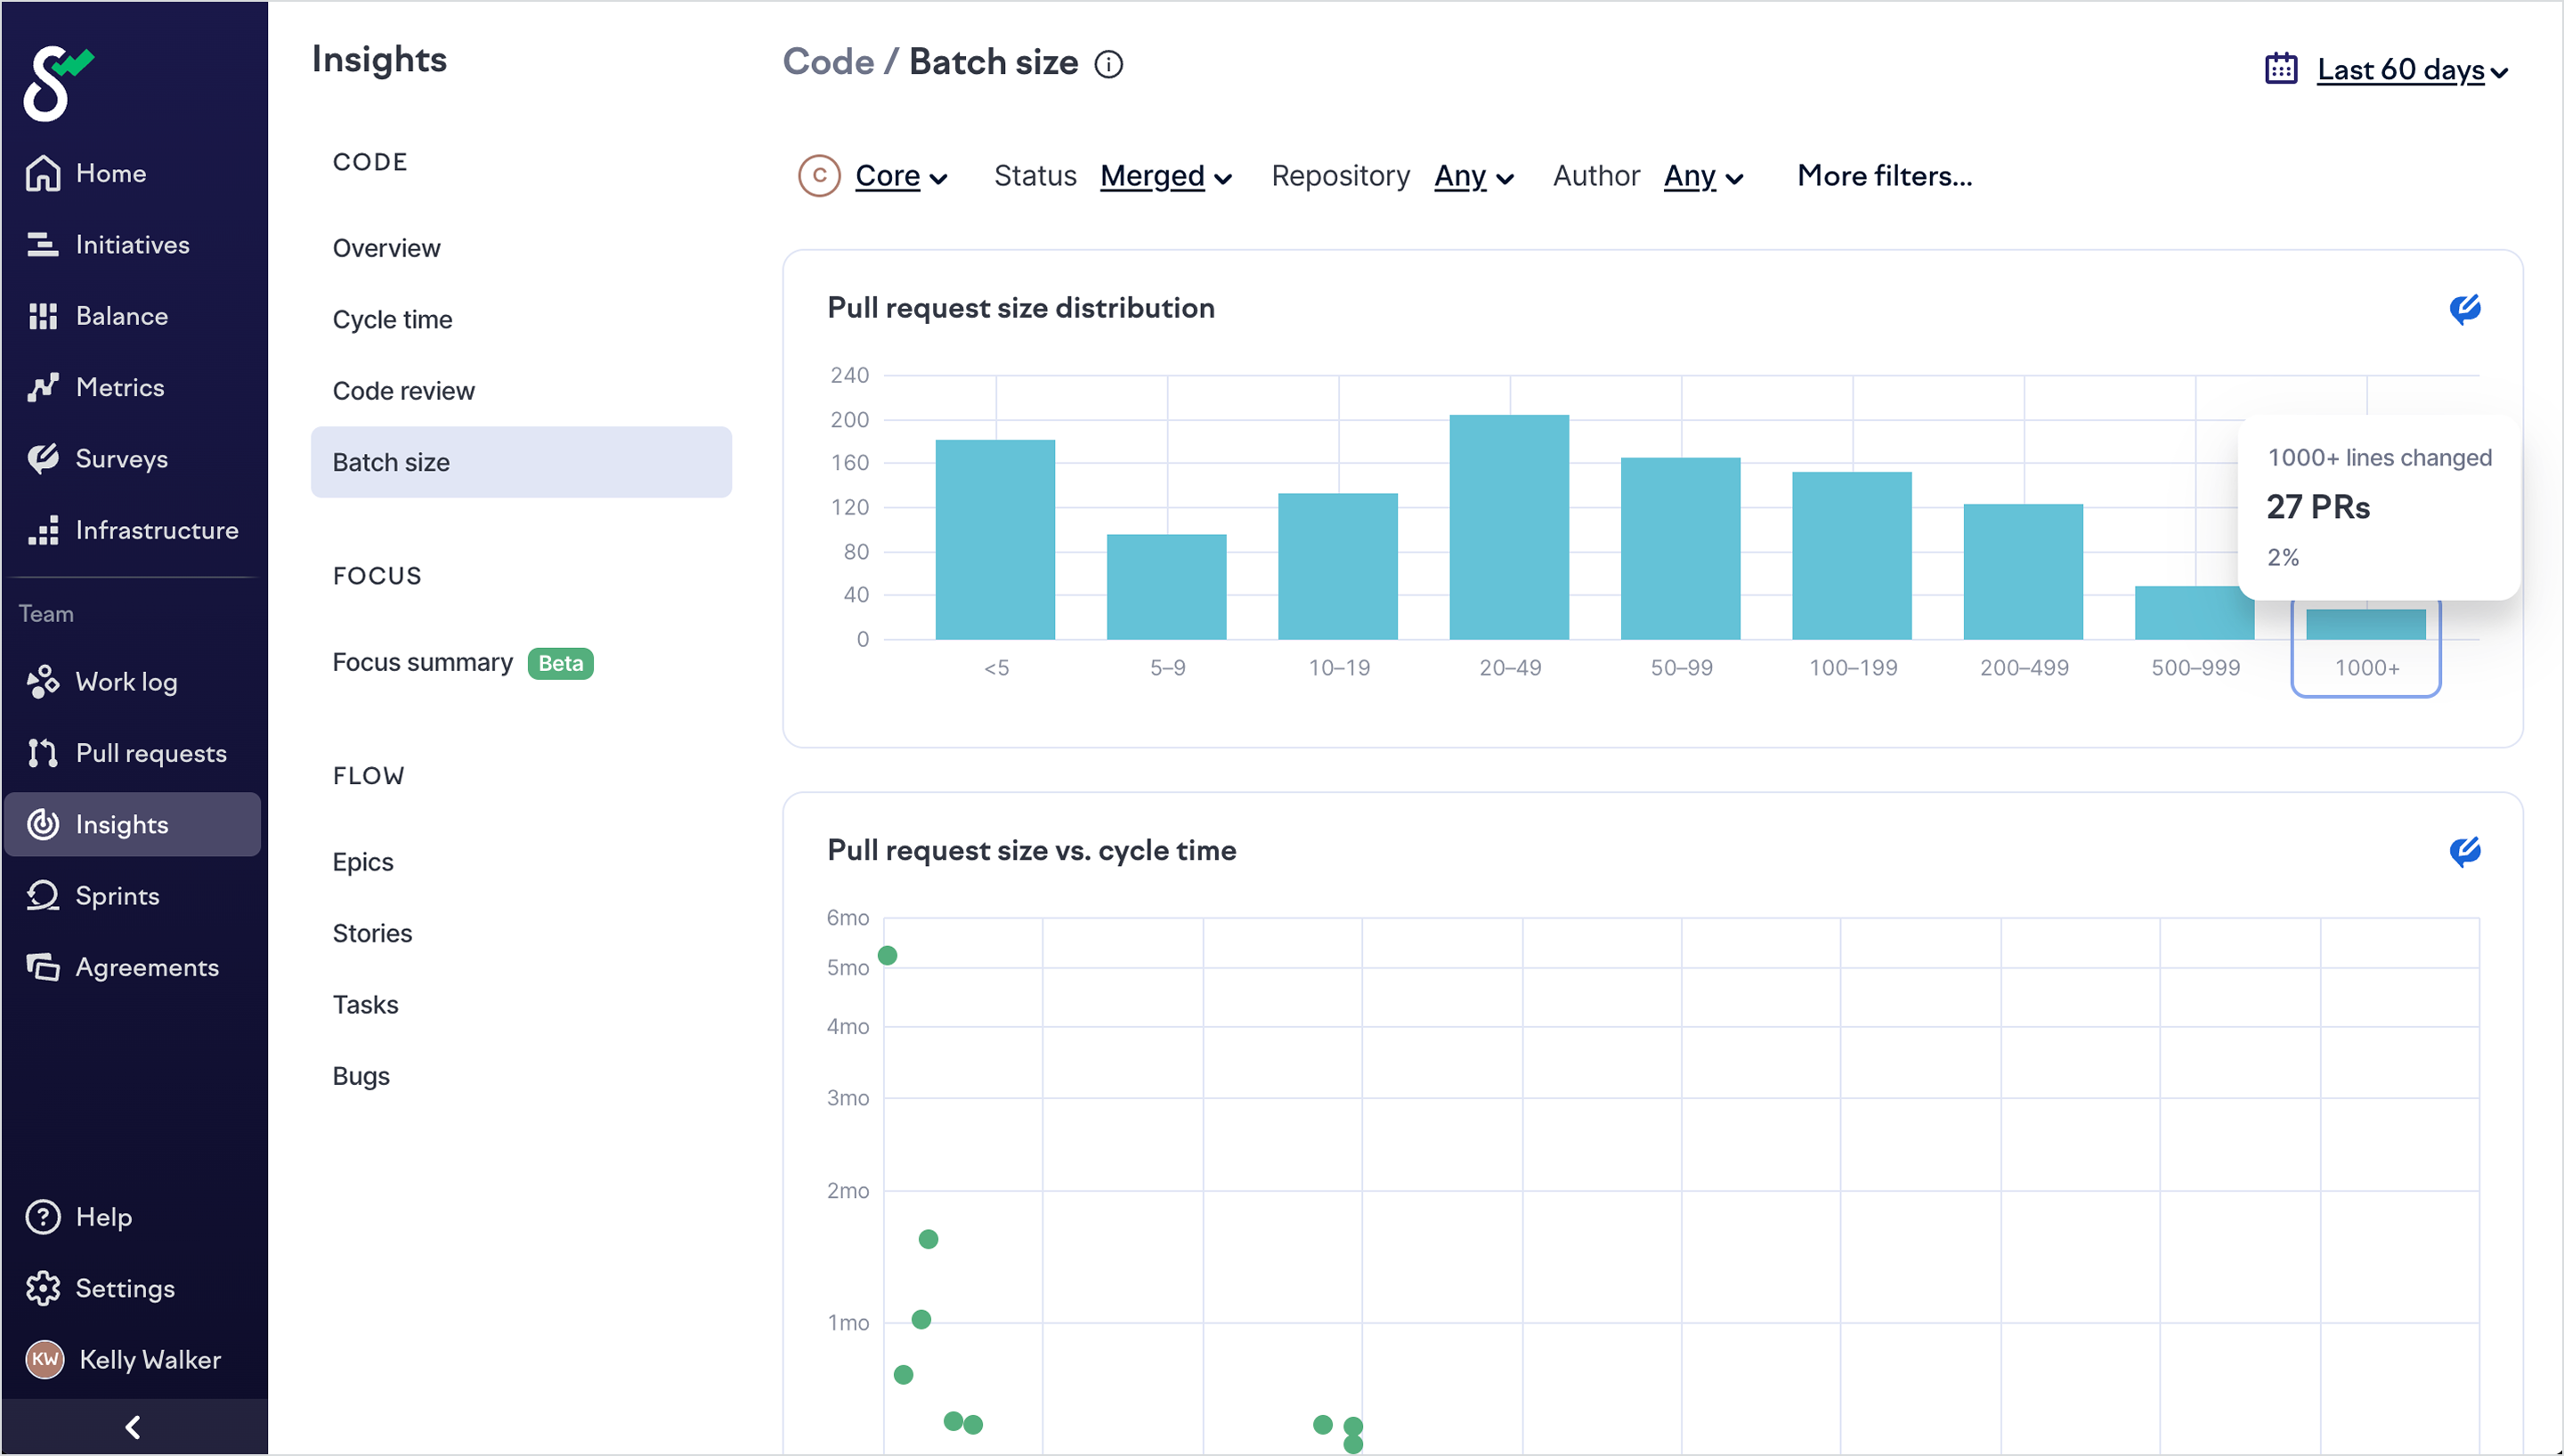The image size is (2564, 1456).
Task: Collapse the sidebar with left chevron
Action: coord(132,1427)
